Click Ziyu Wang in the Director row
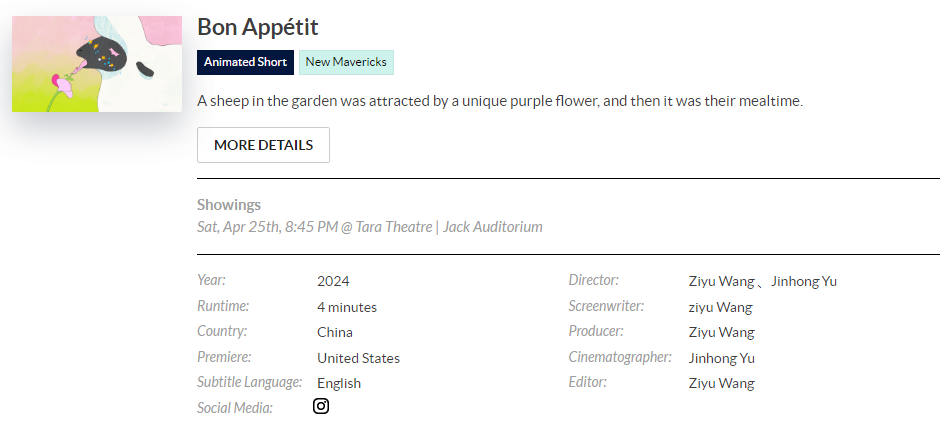Screen dimensions: 949x431 click(x=721, y=281)
